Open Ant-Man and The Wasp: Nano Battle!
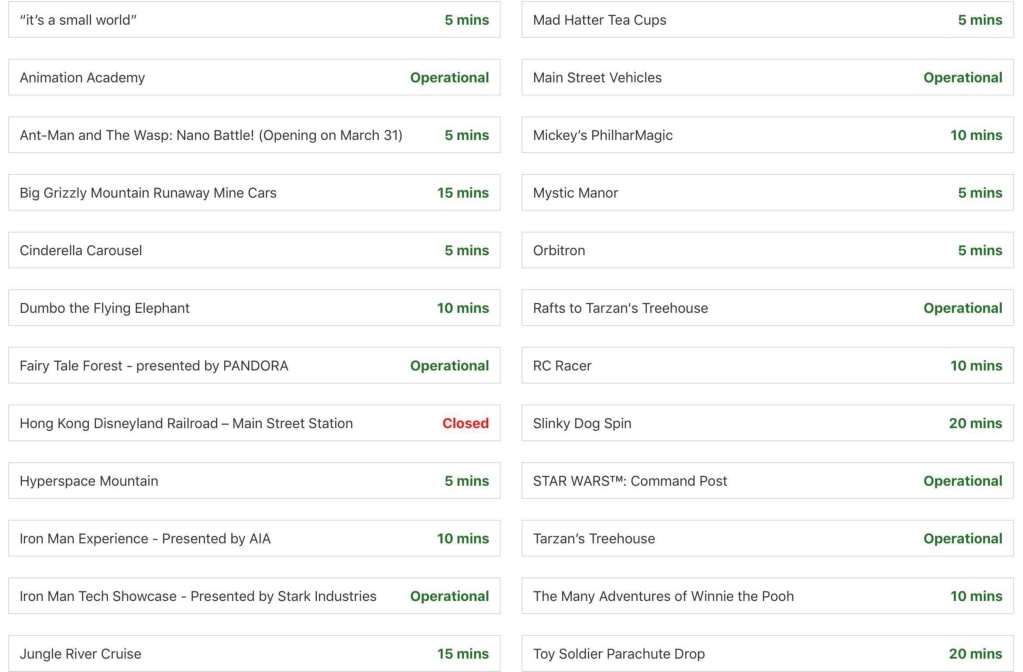 click(x=254, y=135)
